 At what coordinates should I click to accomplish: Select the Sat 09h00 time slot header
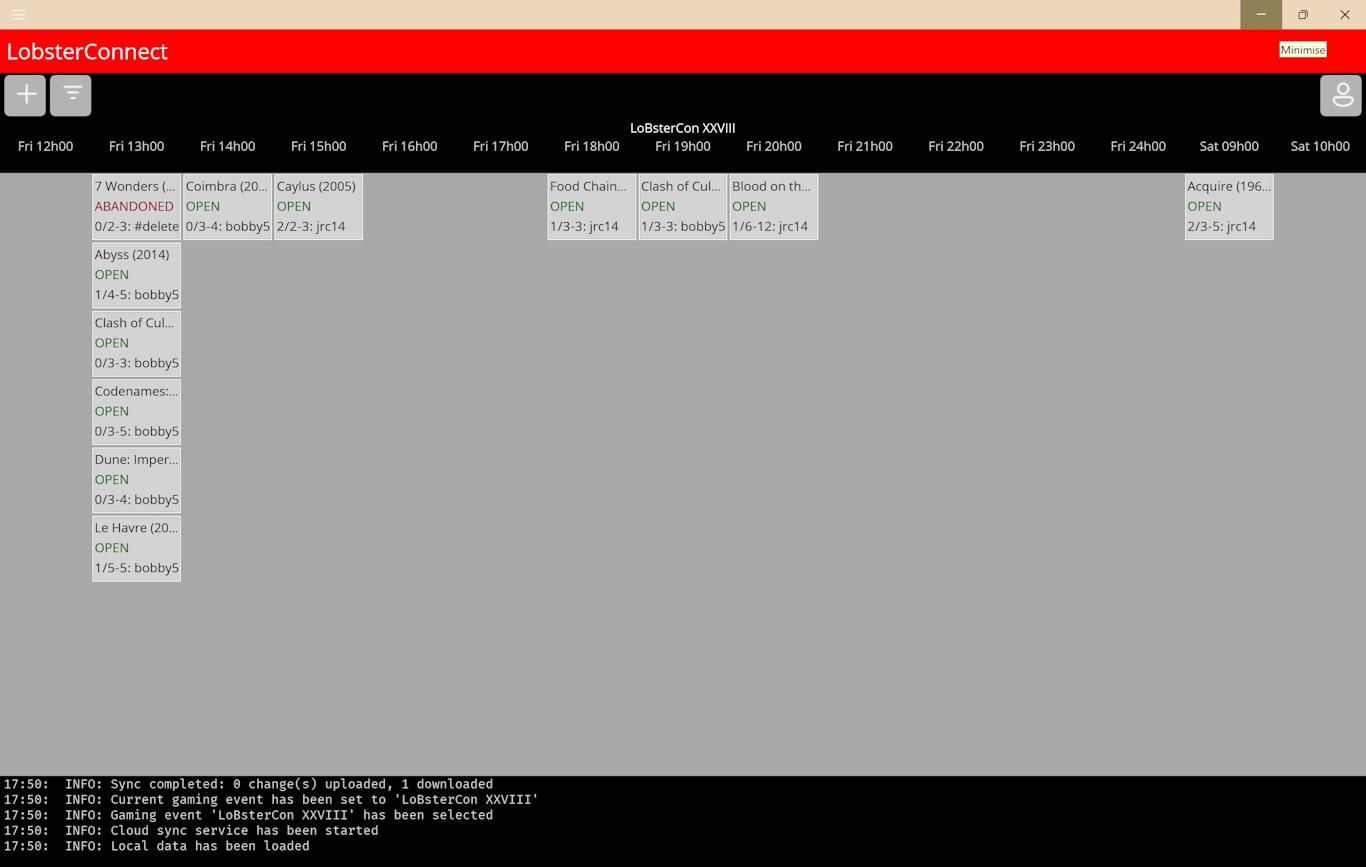click(x=1228, y=146)
